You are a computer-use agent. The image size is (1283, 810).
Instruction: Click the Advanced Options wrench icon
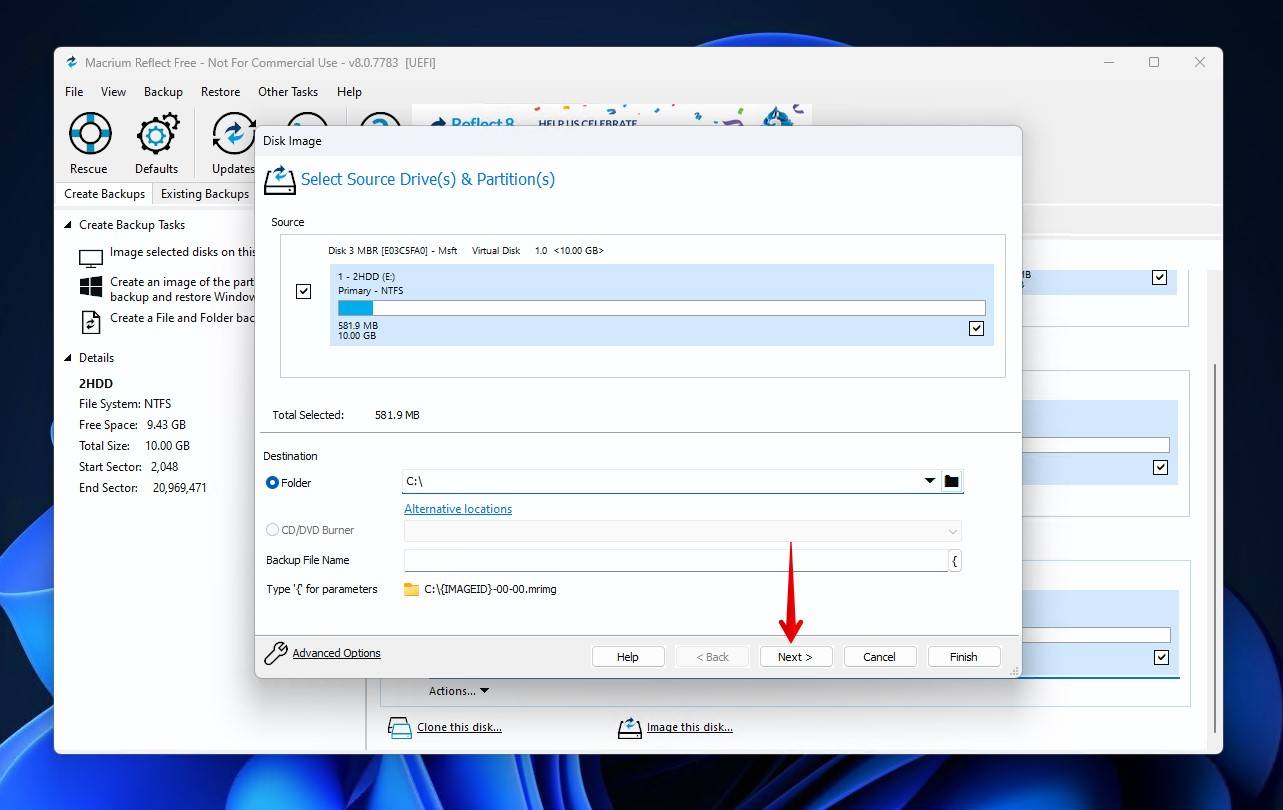[276, 654]
